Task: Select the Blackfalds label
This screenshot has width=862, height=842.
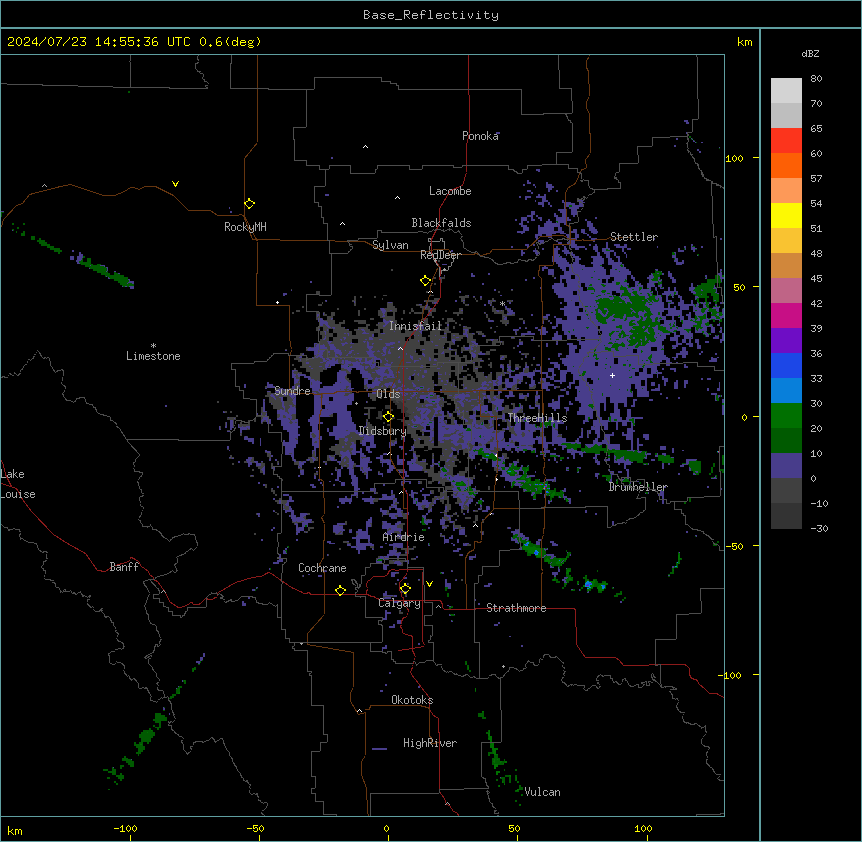Action: (441, 223)
